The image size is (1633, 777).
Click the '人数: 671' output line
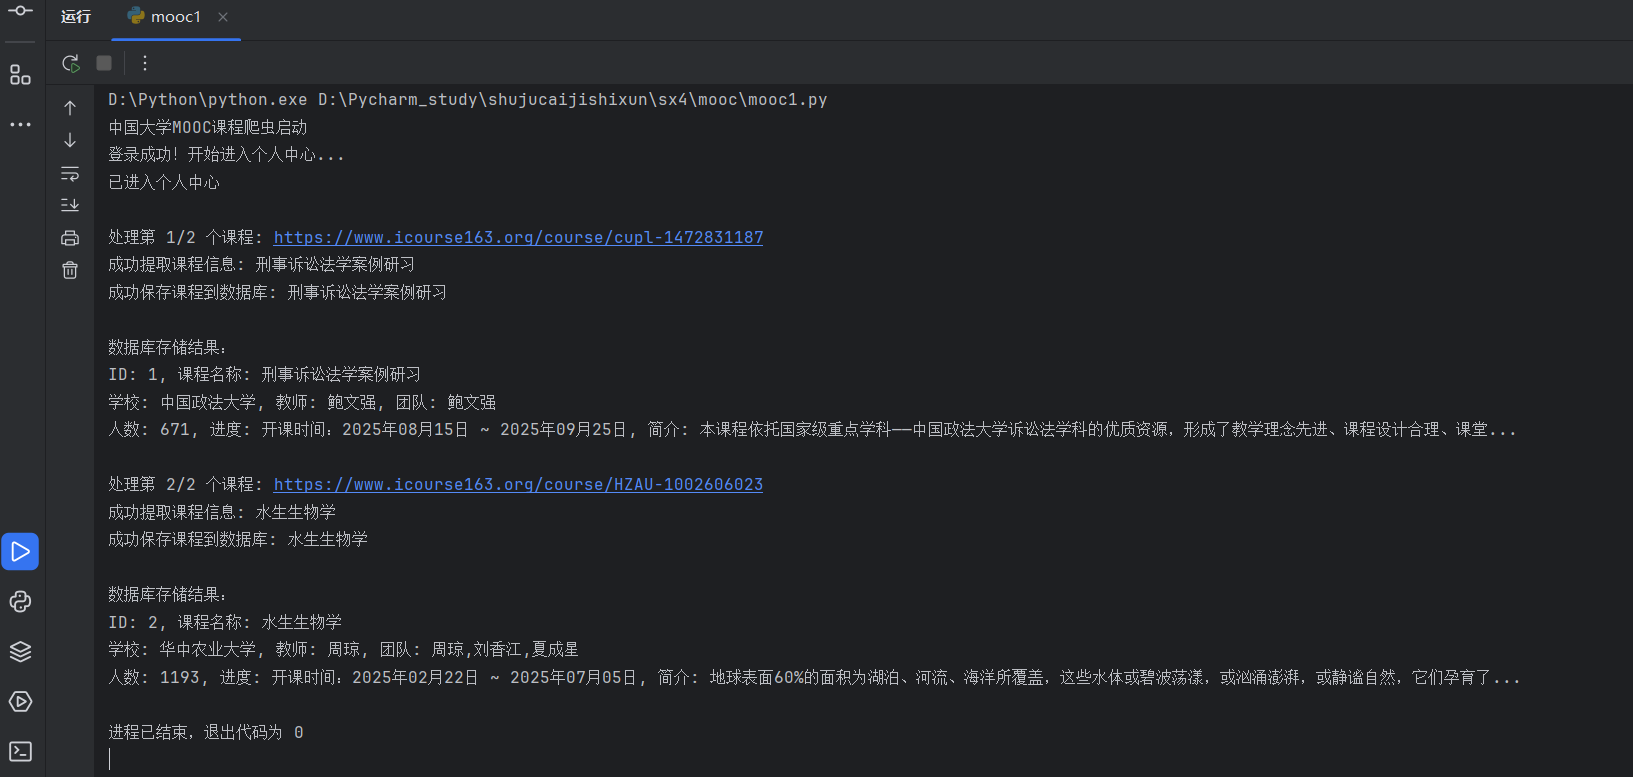[812, 429]
